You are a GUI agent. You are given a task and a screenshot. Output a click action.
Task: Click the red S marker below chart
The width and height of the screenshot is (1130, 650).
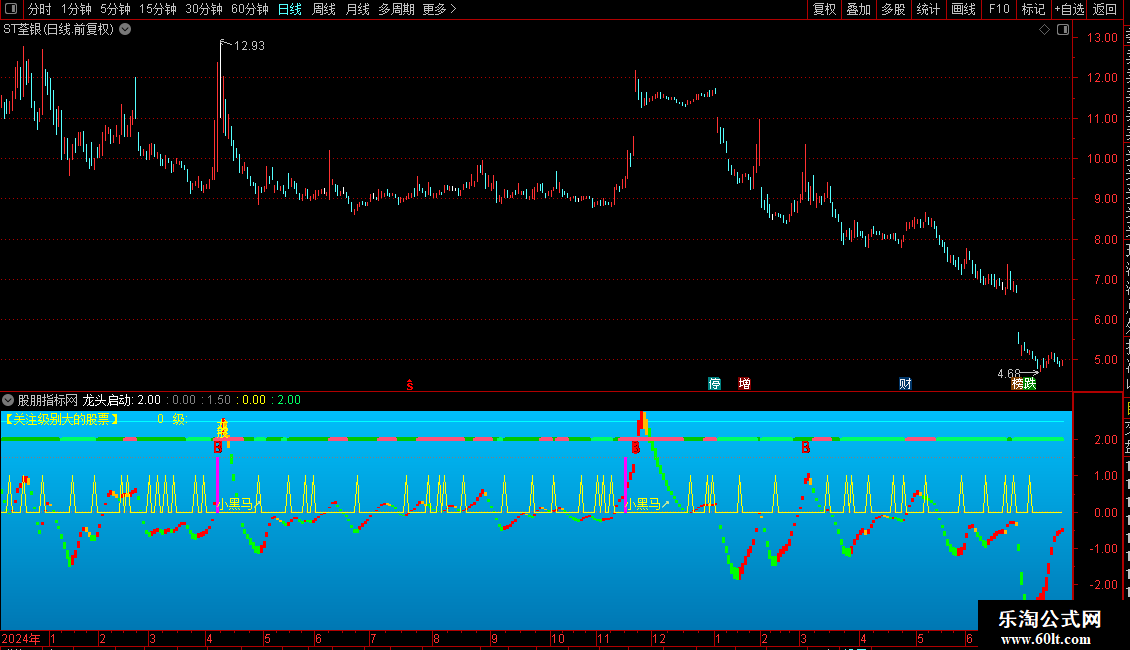(409, 385)
